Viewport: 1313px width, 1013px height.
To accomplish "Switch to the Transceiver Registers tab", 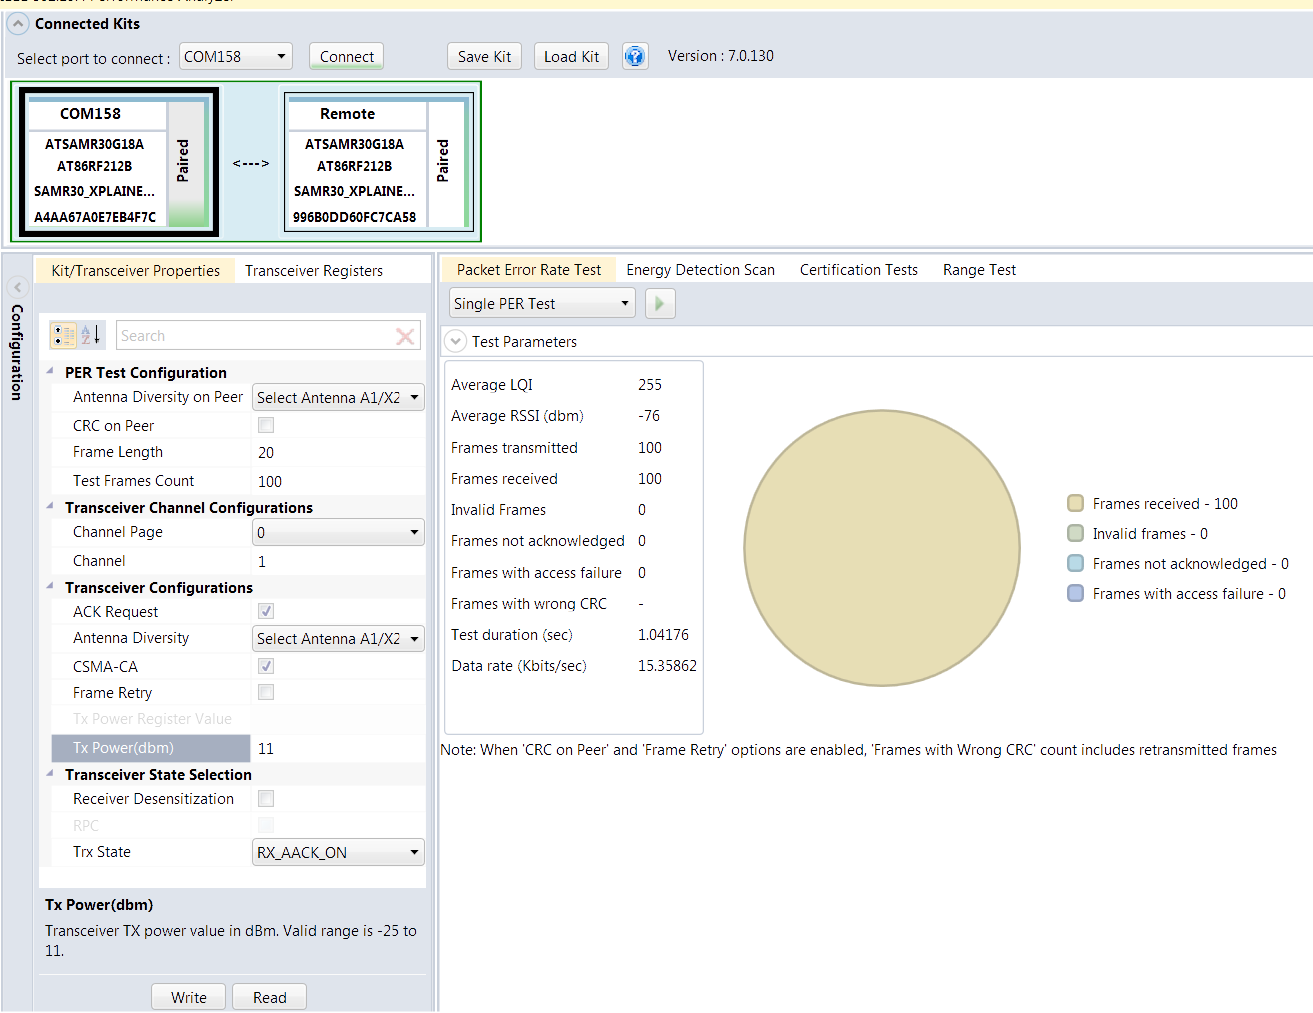I will coord(314,270).
